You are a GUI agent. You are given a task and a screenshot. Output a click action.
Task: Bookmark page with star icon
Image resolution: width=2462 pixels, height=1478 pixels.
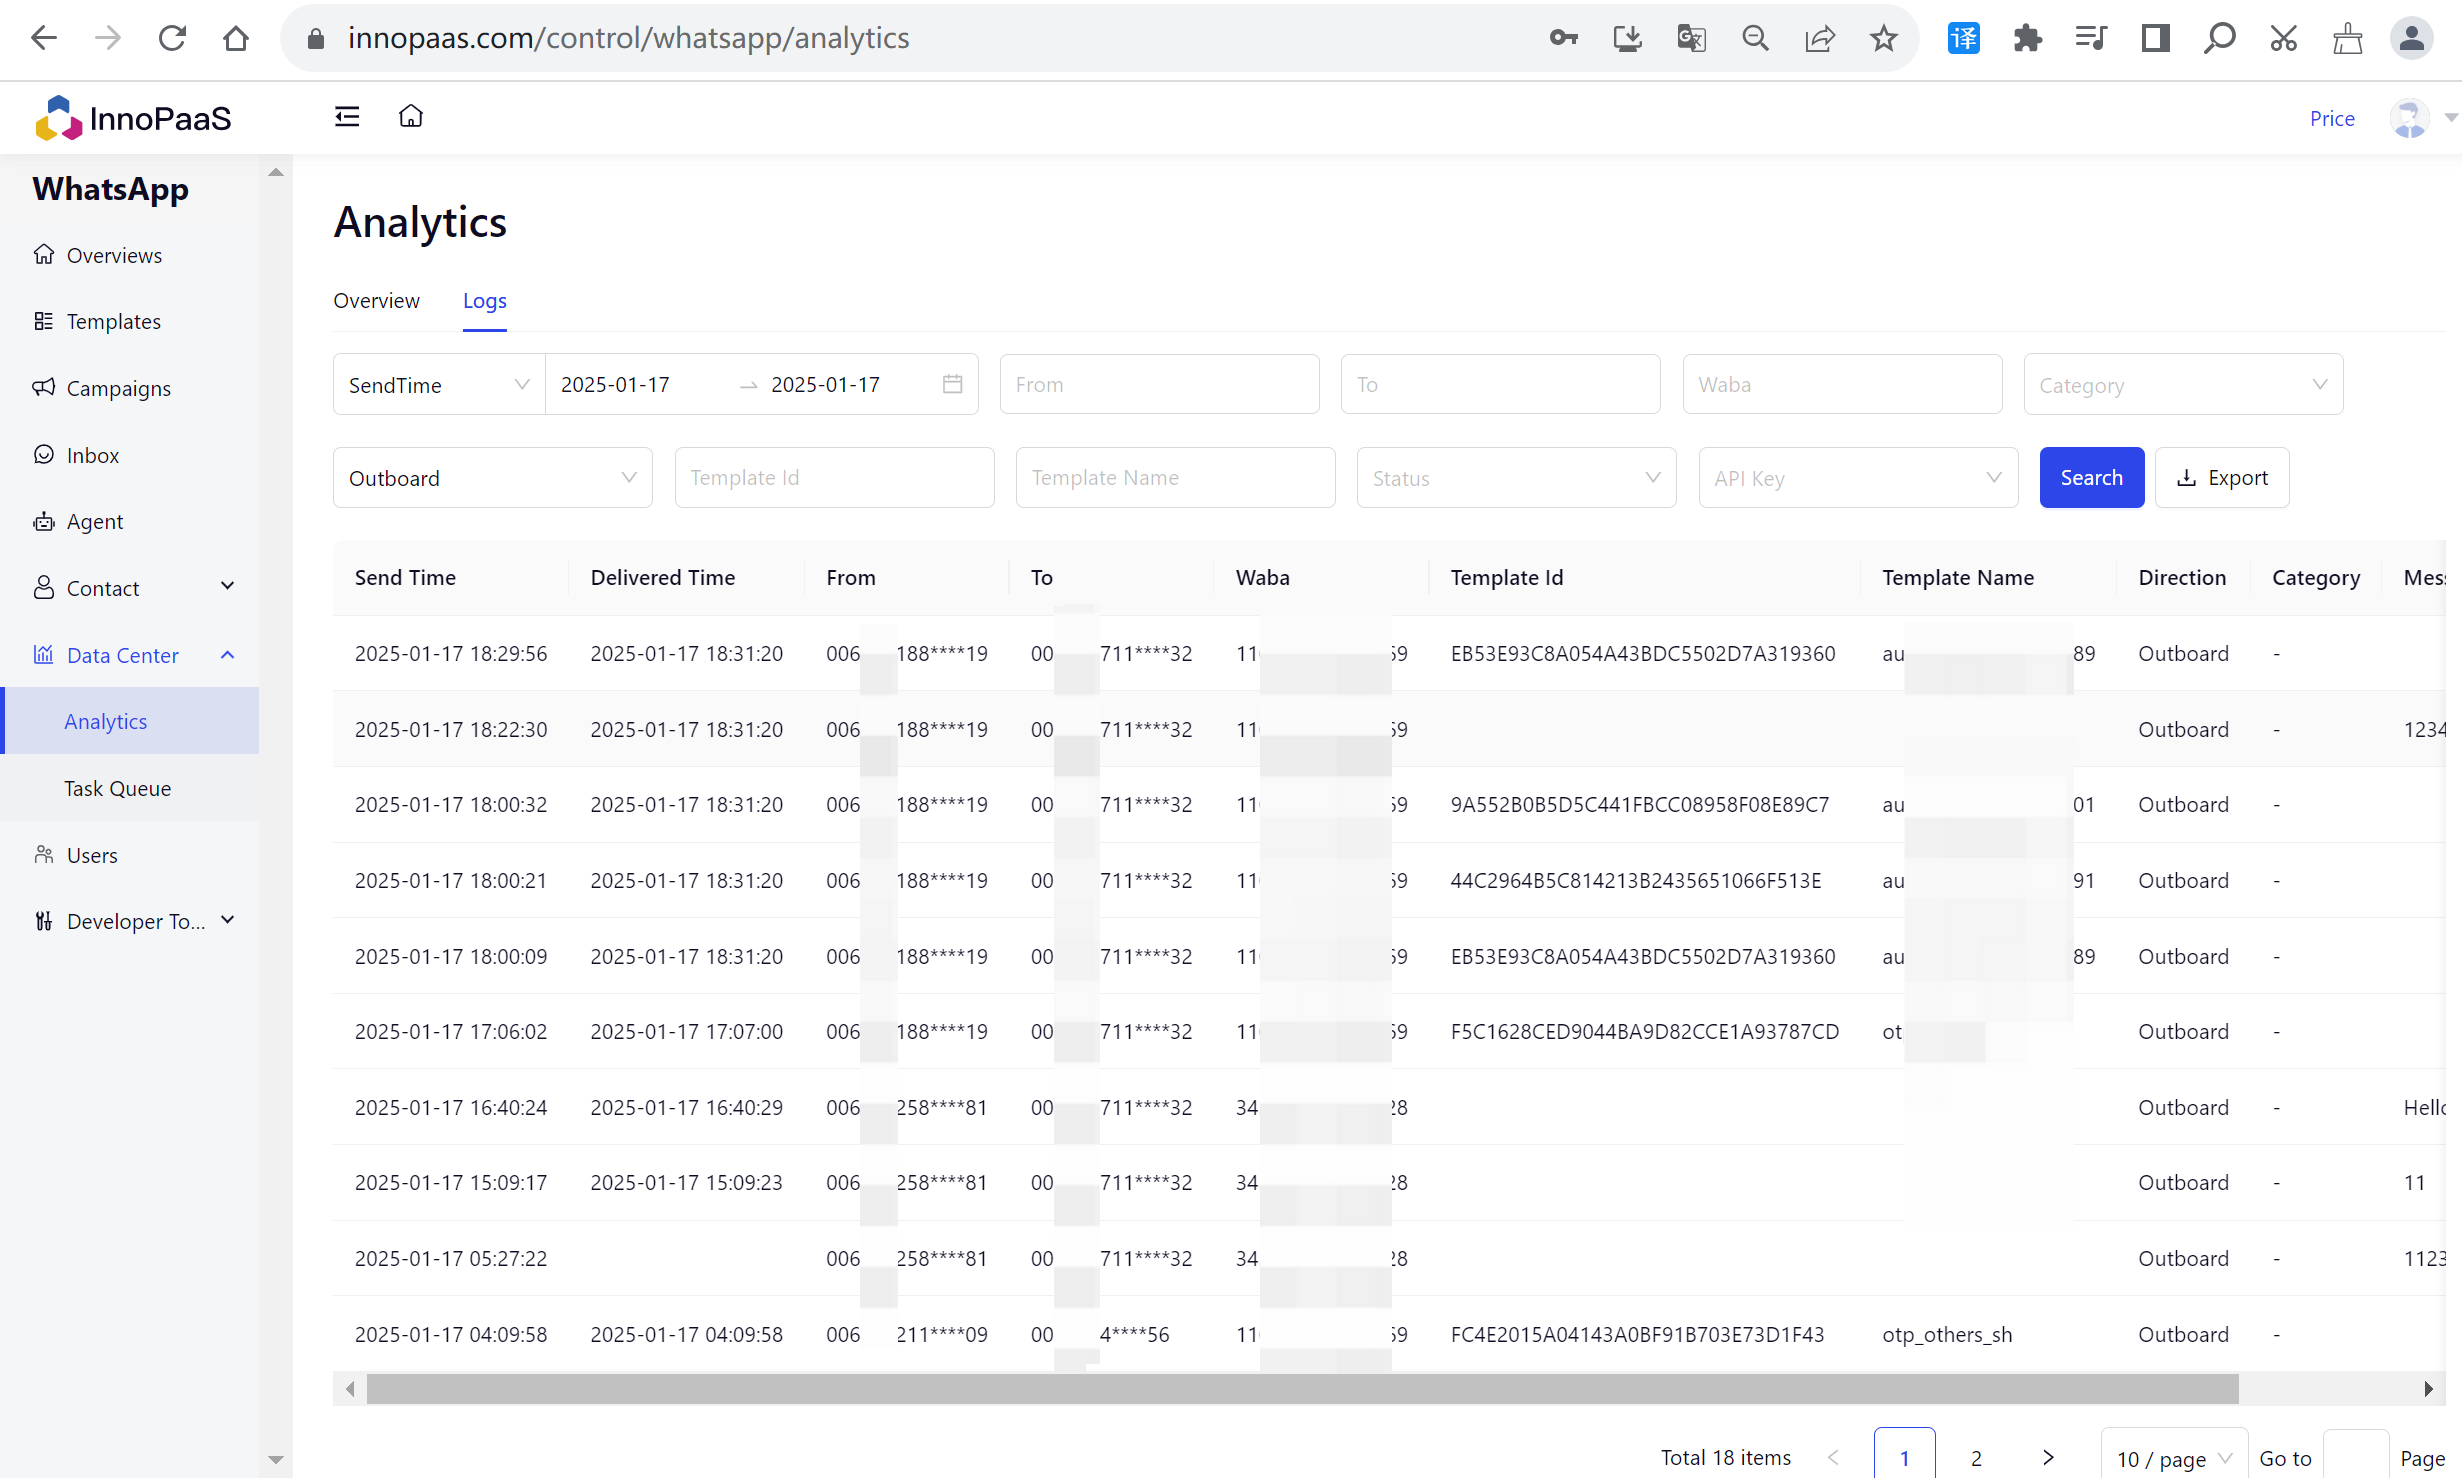pos(1883,39)
